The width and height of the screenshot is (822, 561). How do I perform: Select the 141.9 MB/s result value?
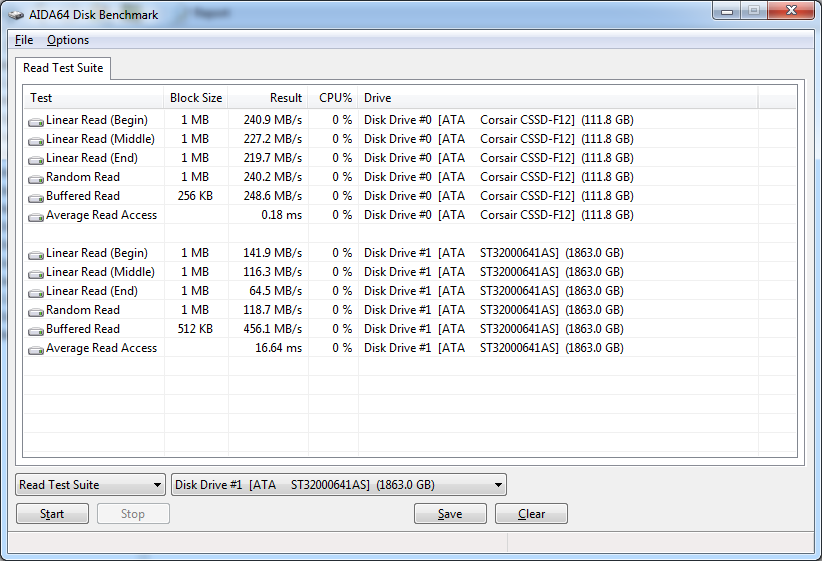273,253
